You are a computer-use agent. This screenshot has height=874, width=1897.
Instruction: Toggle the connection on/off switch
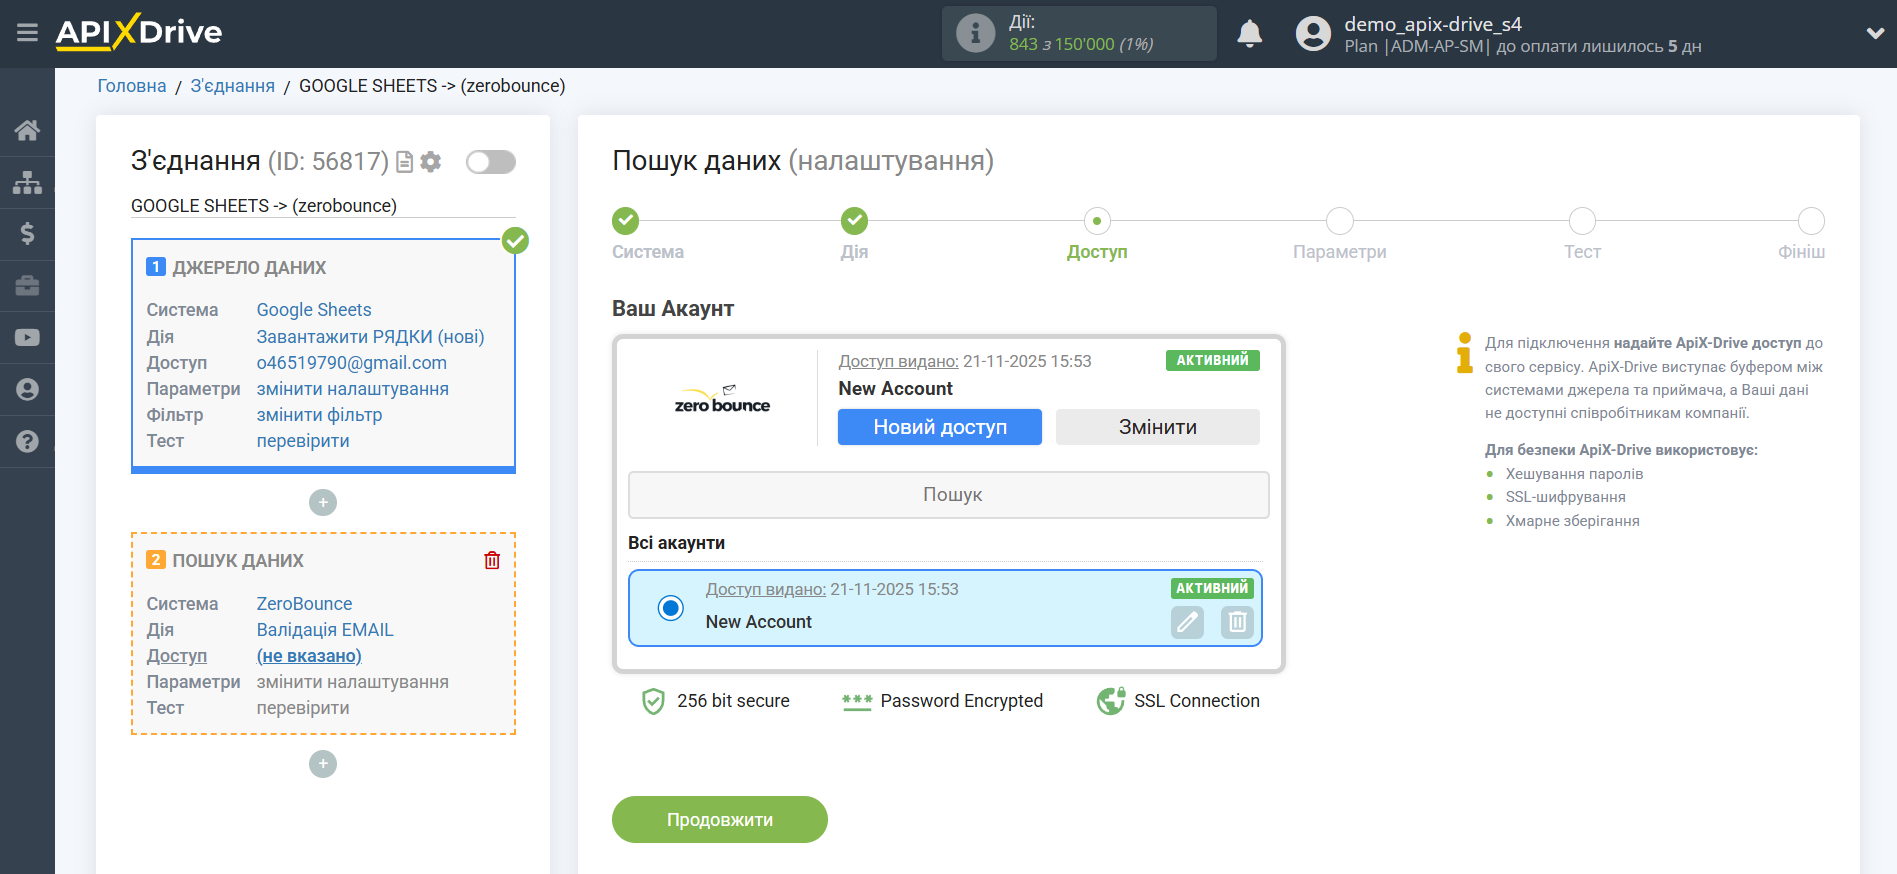490,162
